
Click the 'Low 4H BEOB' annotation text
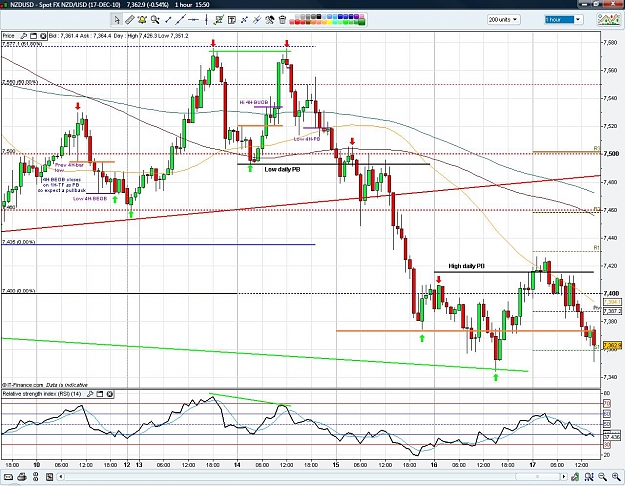click(x=90, y=199)
